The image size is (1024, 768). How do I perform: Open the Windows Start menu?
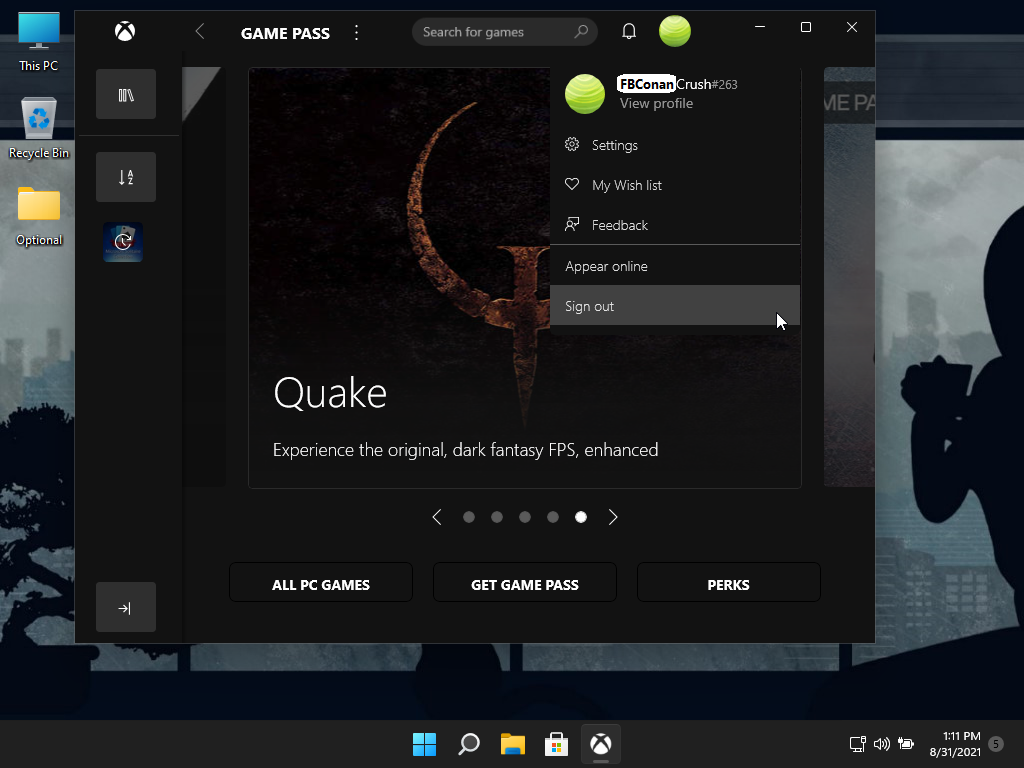click(x=424, y=744)
